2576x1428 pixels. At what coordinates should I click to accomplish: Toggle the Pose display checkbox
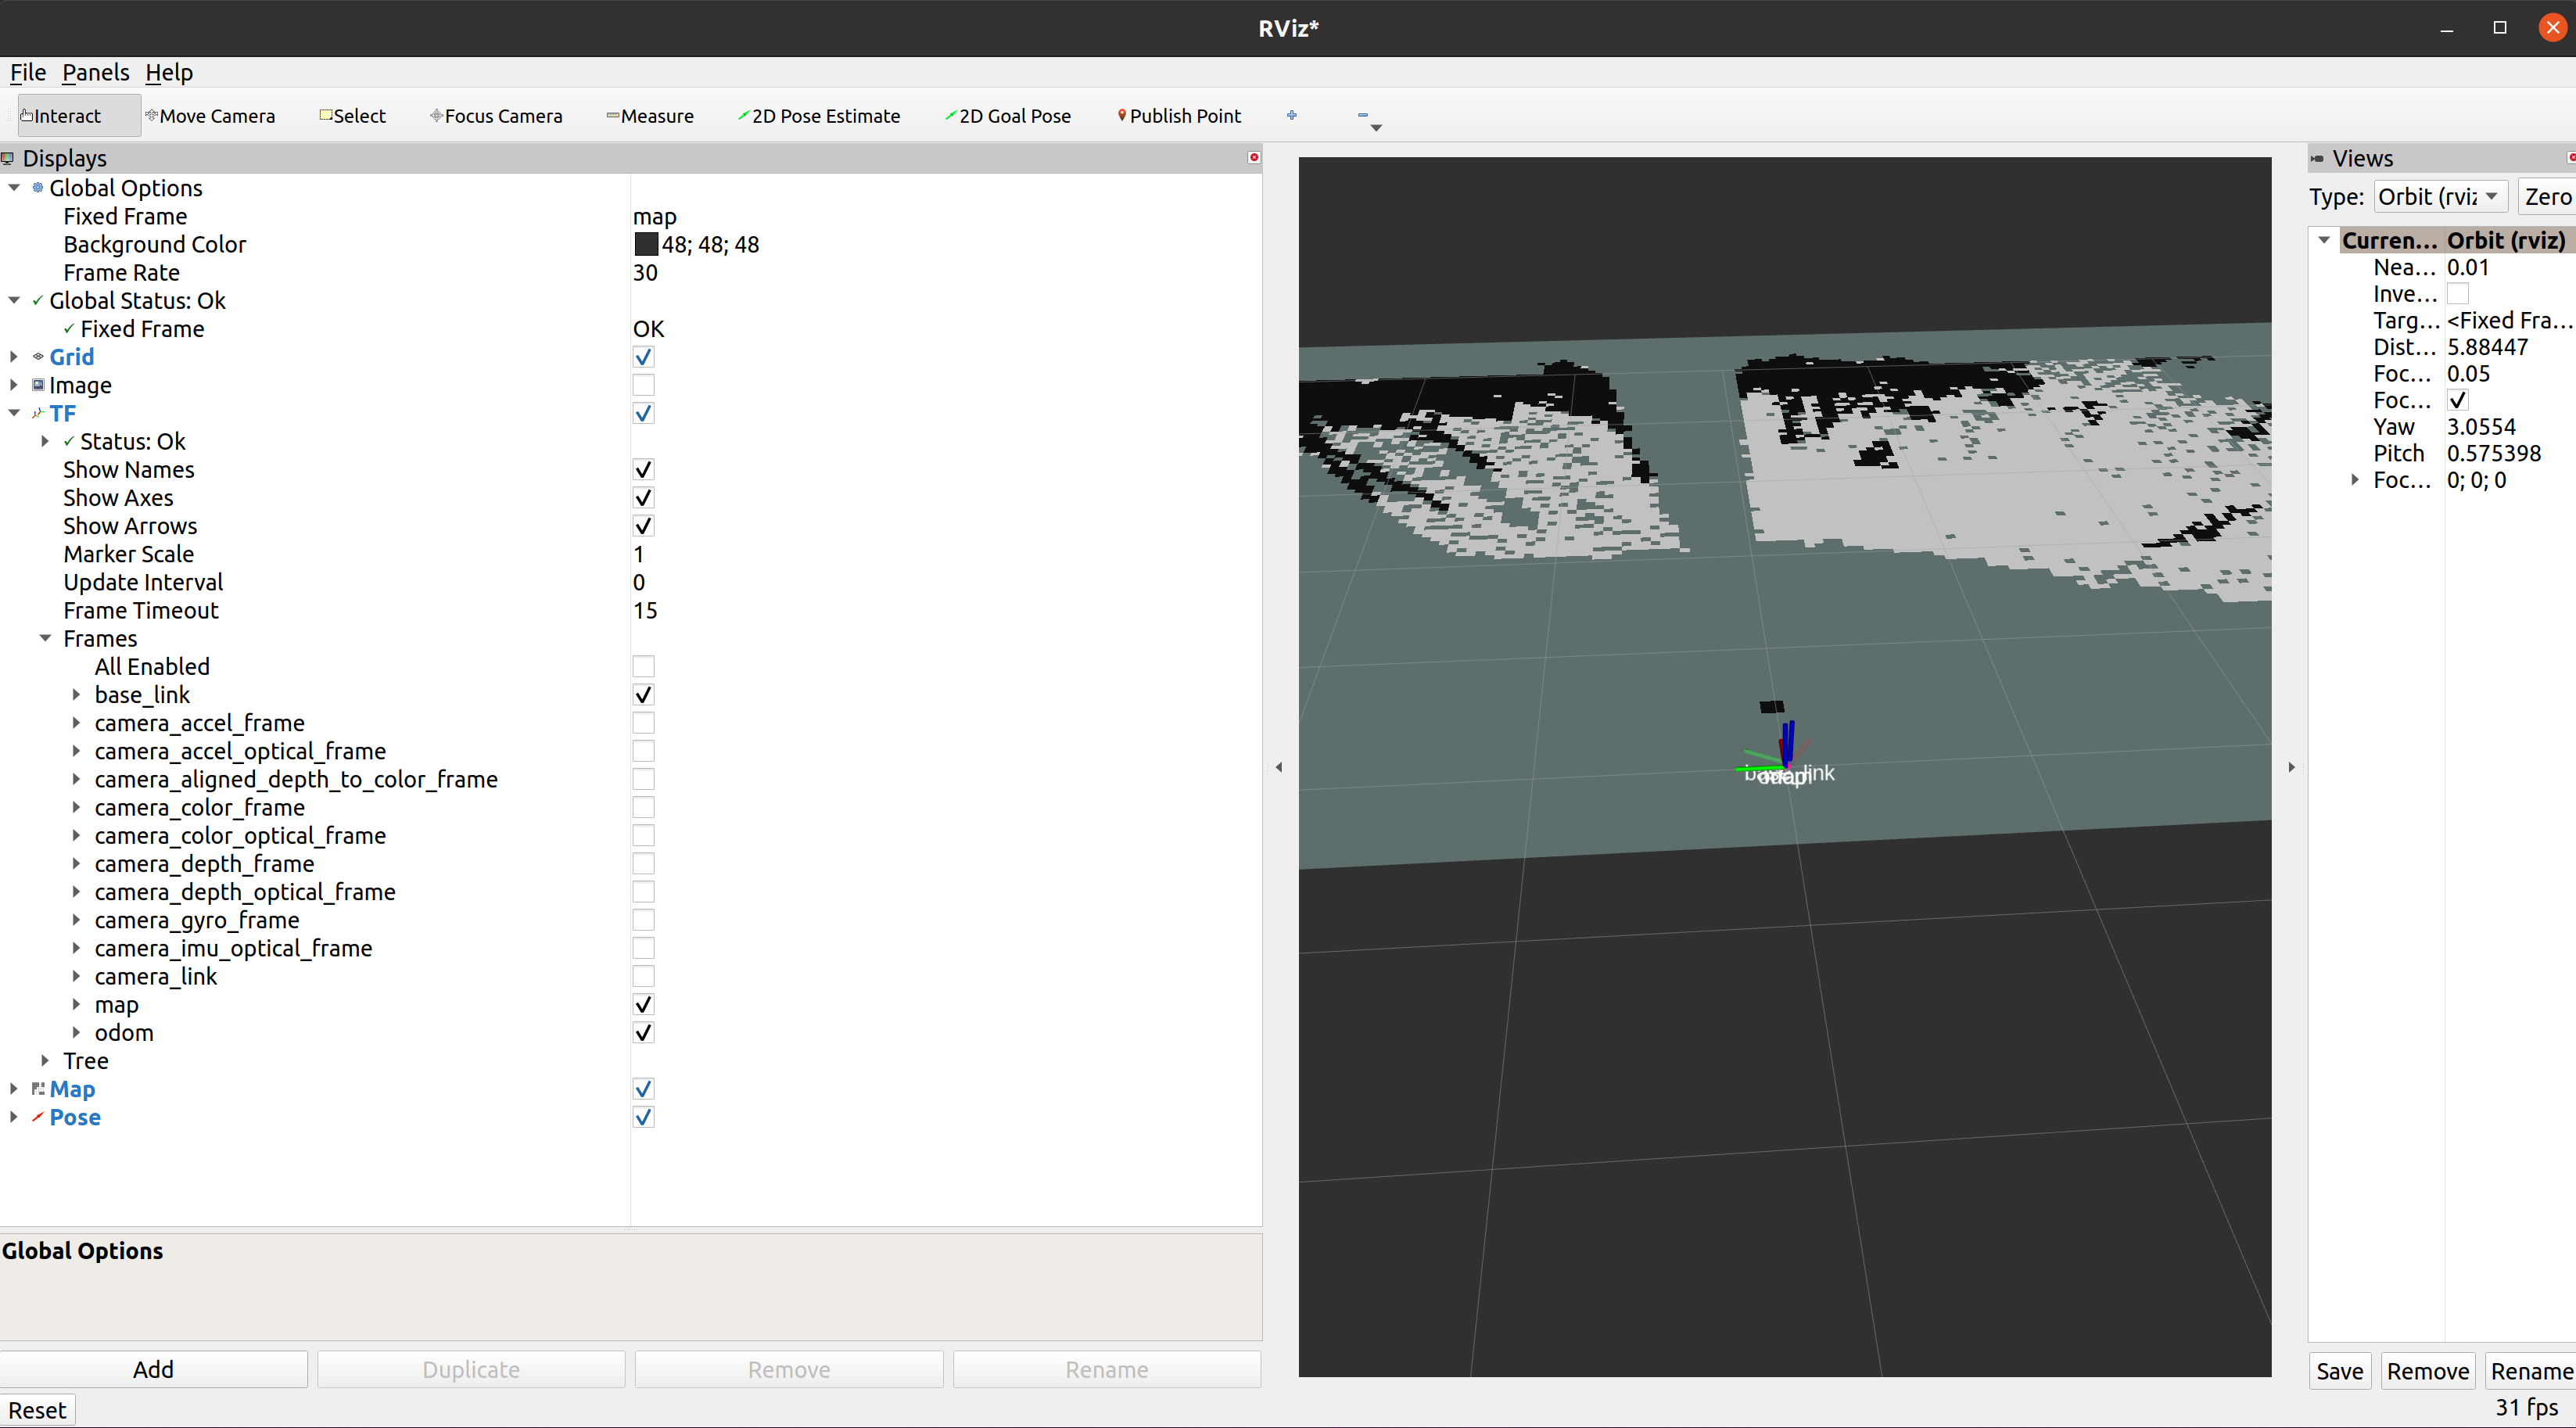643,1117
